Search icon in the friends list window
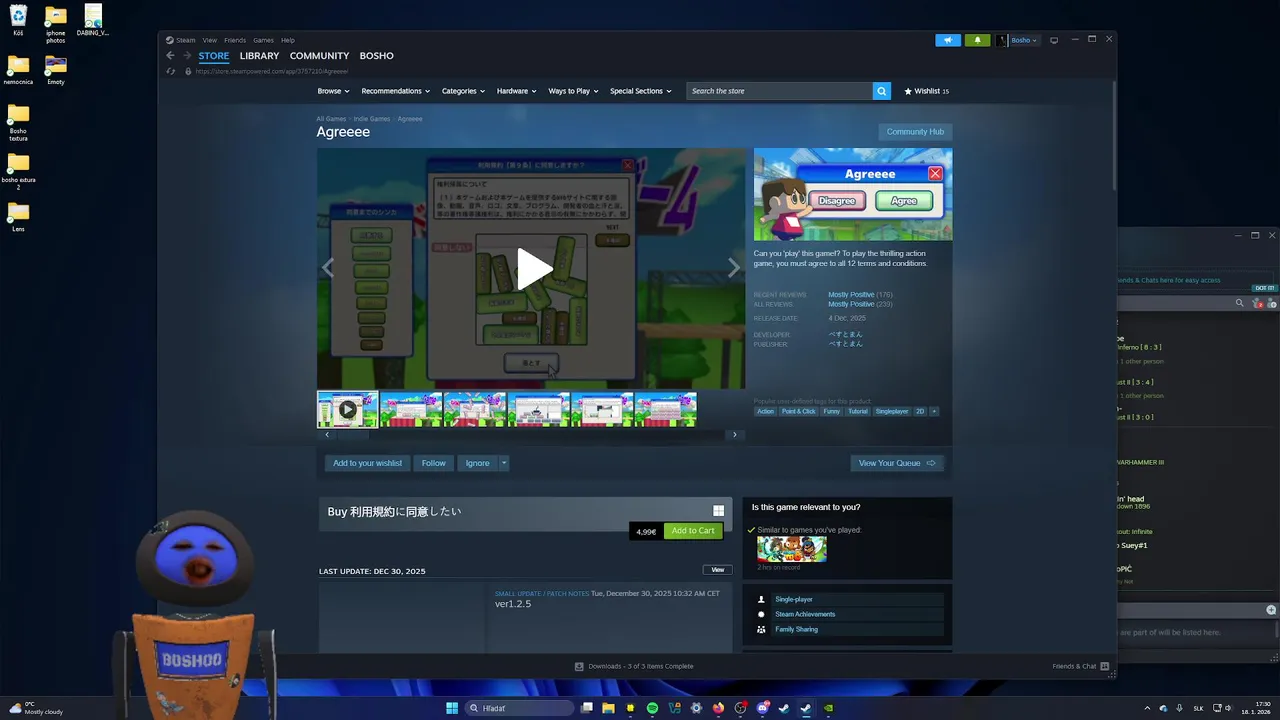The image size is (1280, 720). coord(1239,303)
